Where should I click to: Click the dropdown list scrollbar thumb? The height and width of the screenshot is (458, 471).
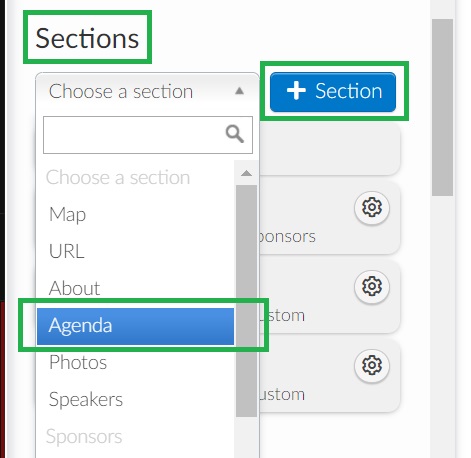coord(246,301)
